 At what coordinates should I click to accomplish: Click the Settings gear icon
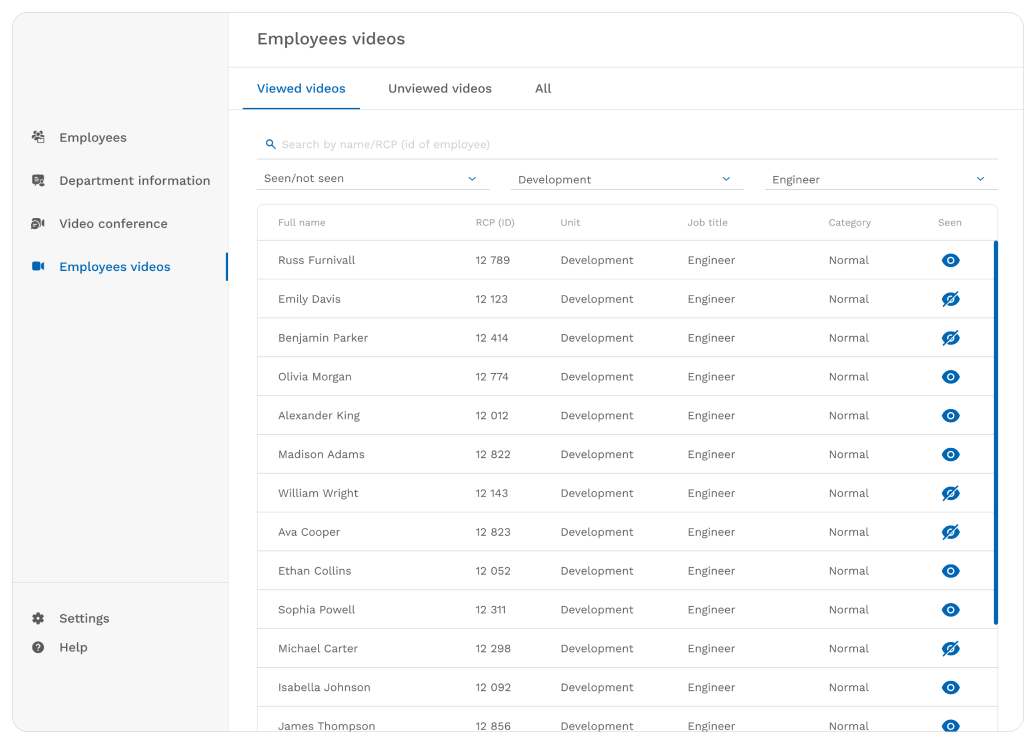(38, 618)
